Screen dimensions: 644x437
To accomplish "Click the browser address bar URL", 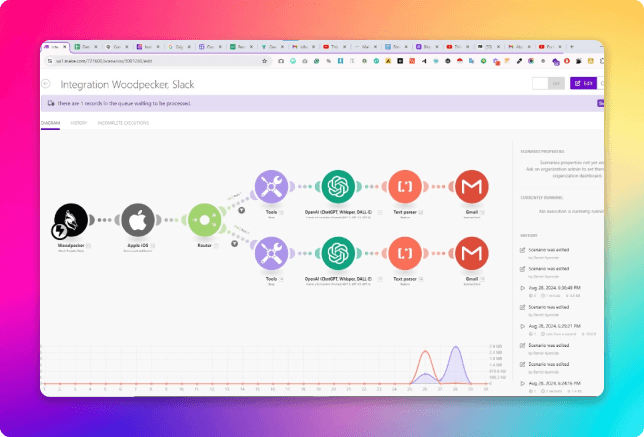I will [x=104, y=61].
